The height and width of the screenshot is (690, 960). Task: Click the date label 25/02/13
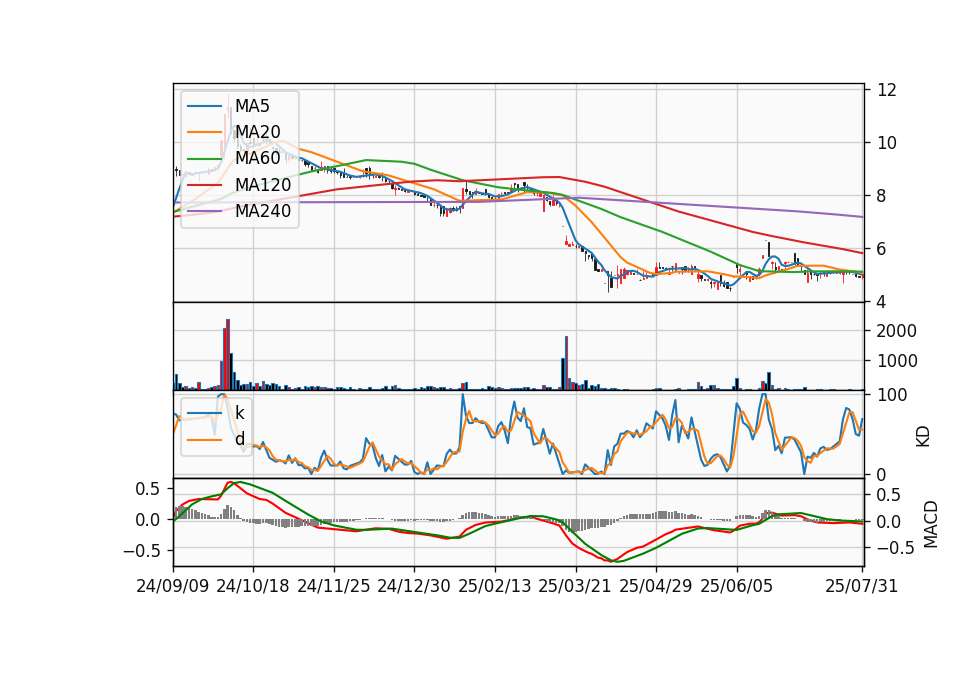495,586
